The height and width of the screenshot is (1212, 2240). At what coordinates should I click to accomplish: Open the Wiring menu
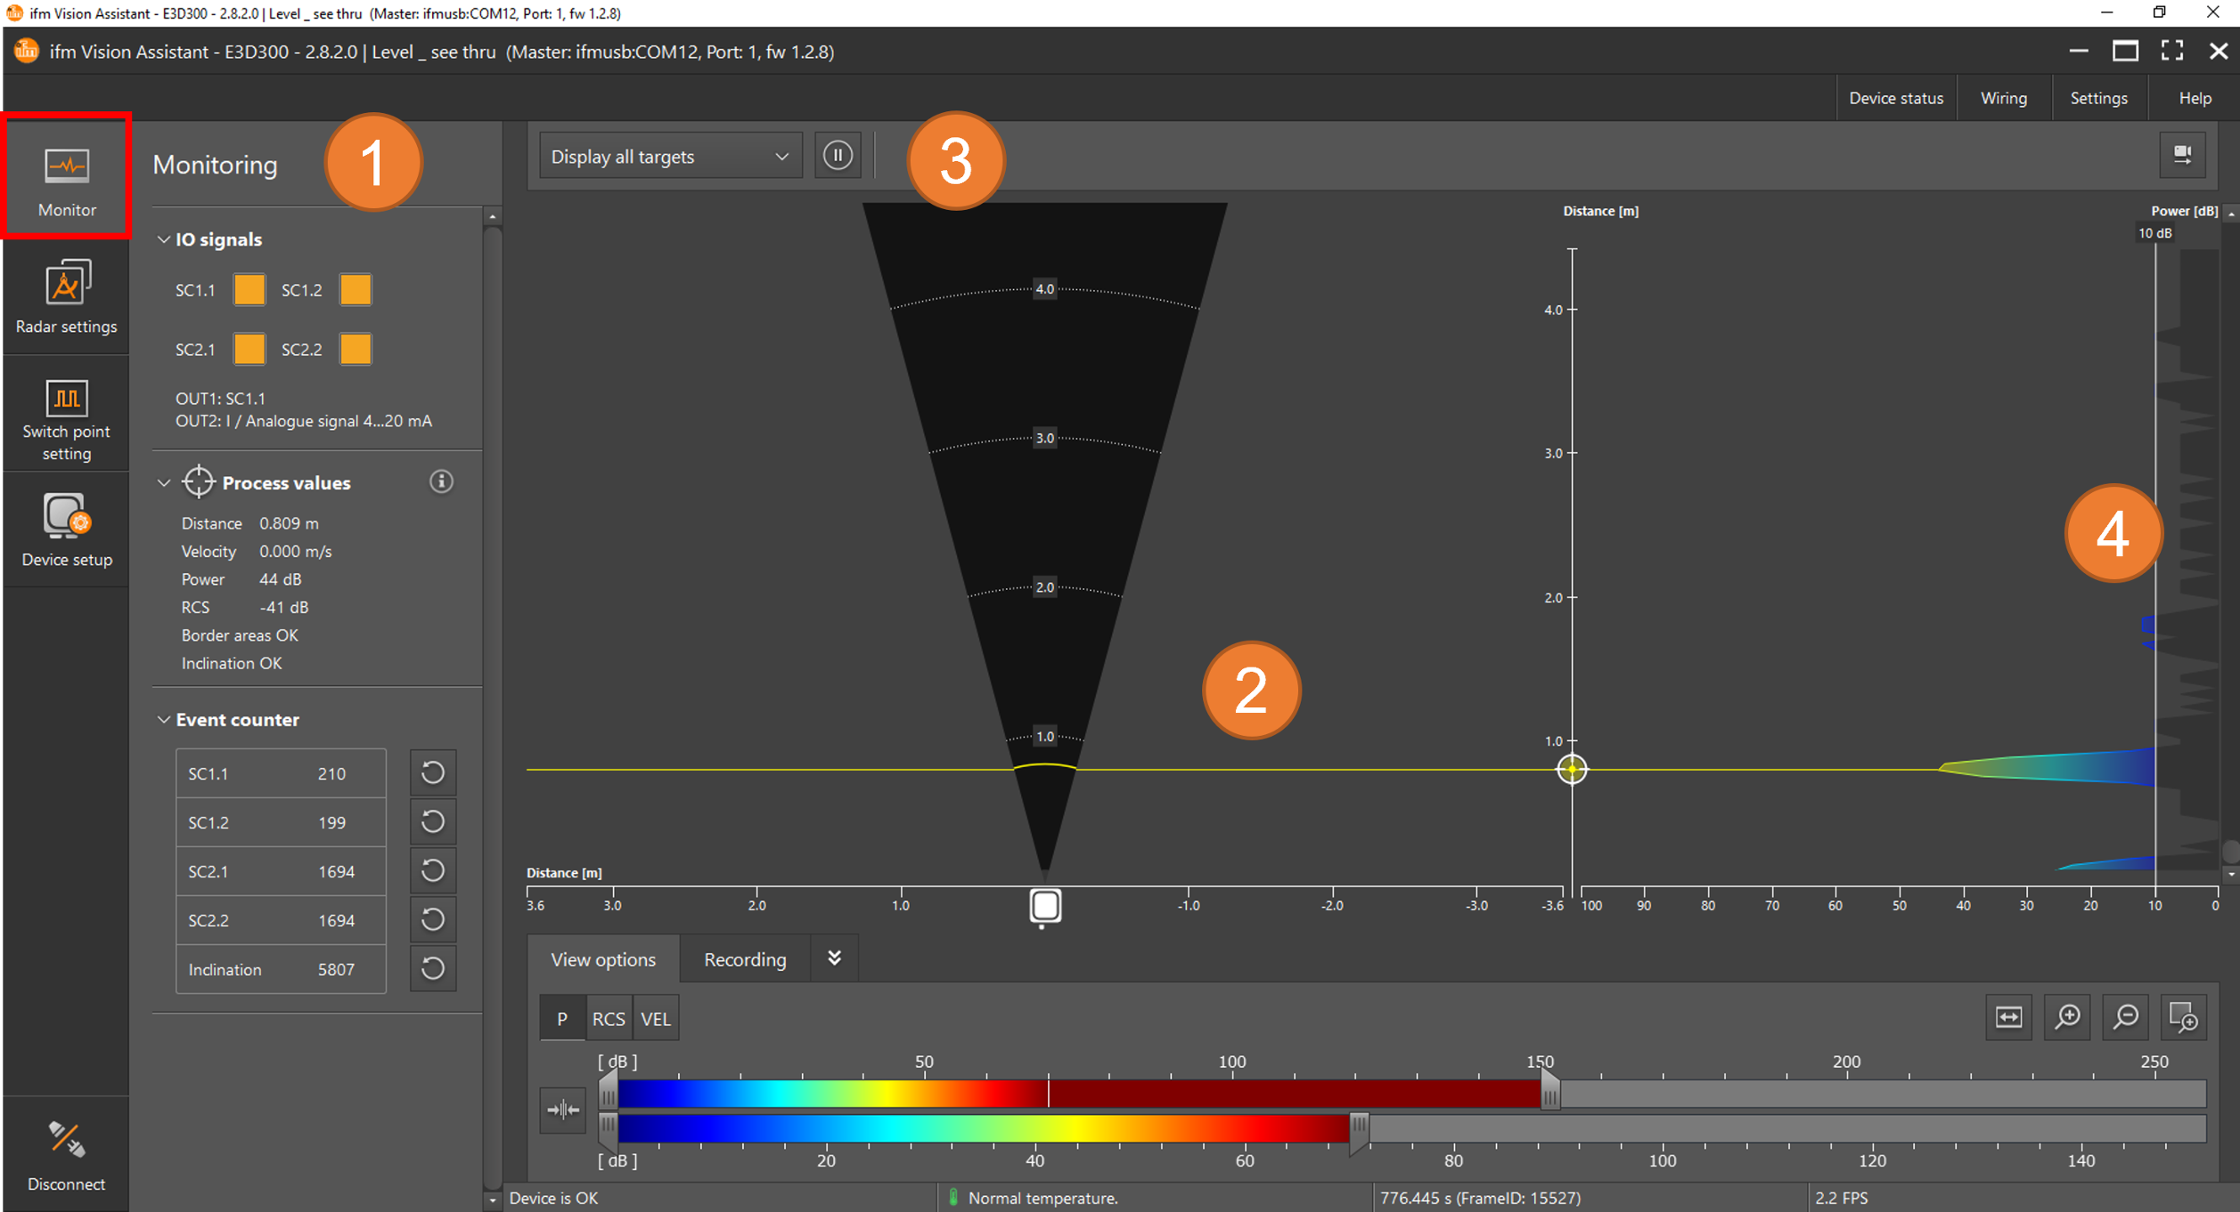point(2003,97)
